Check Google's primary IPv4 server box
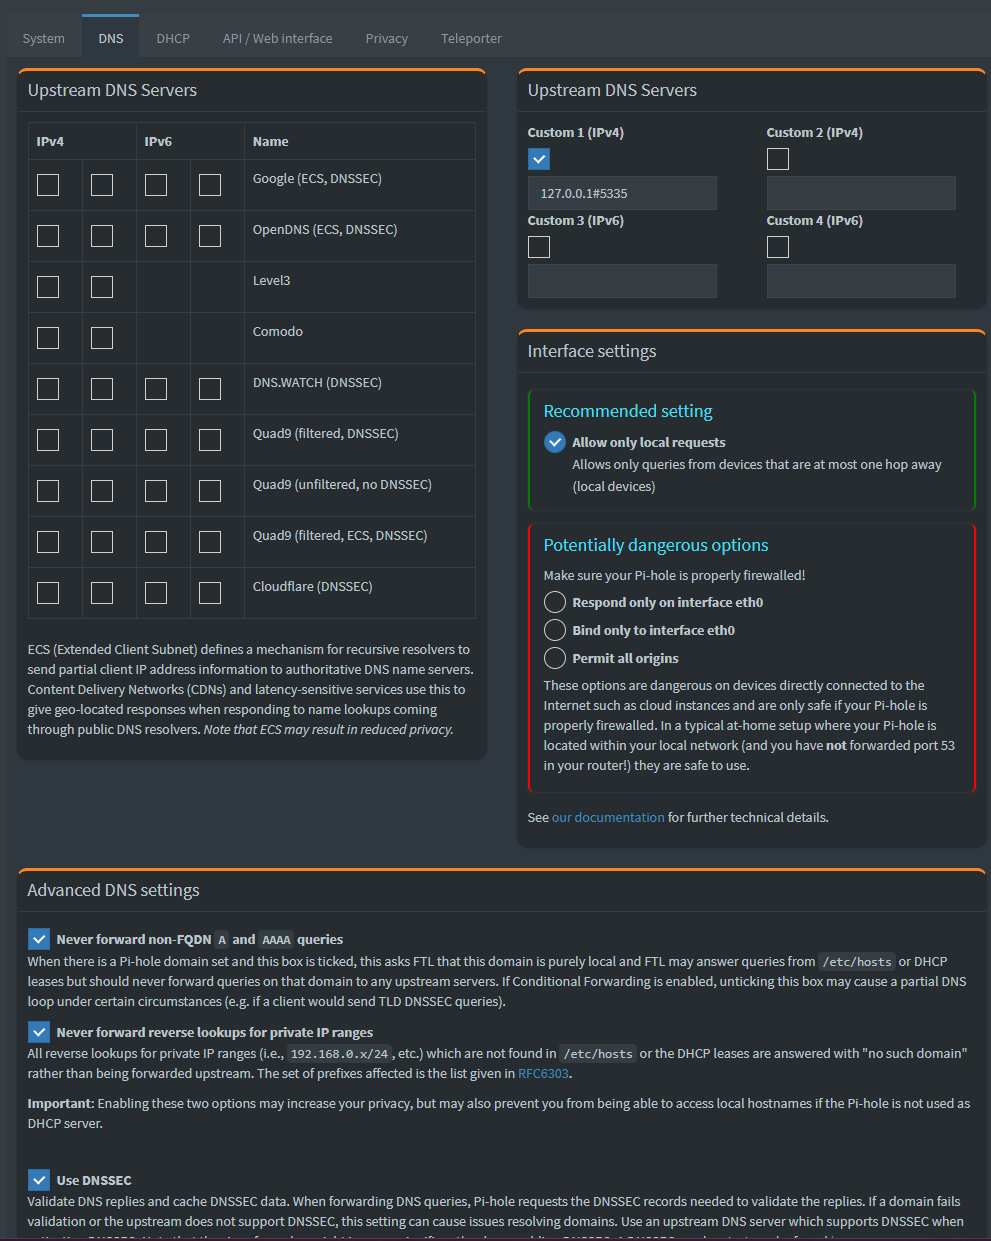Viewport: 991px width, 1241px height. tap(48, 185)
